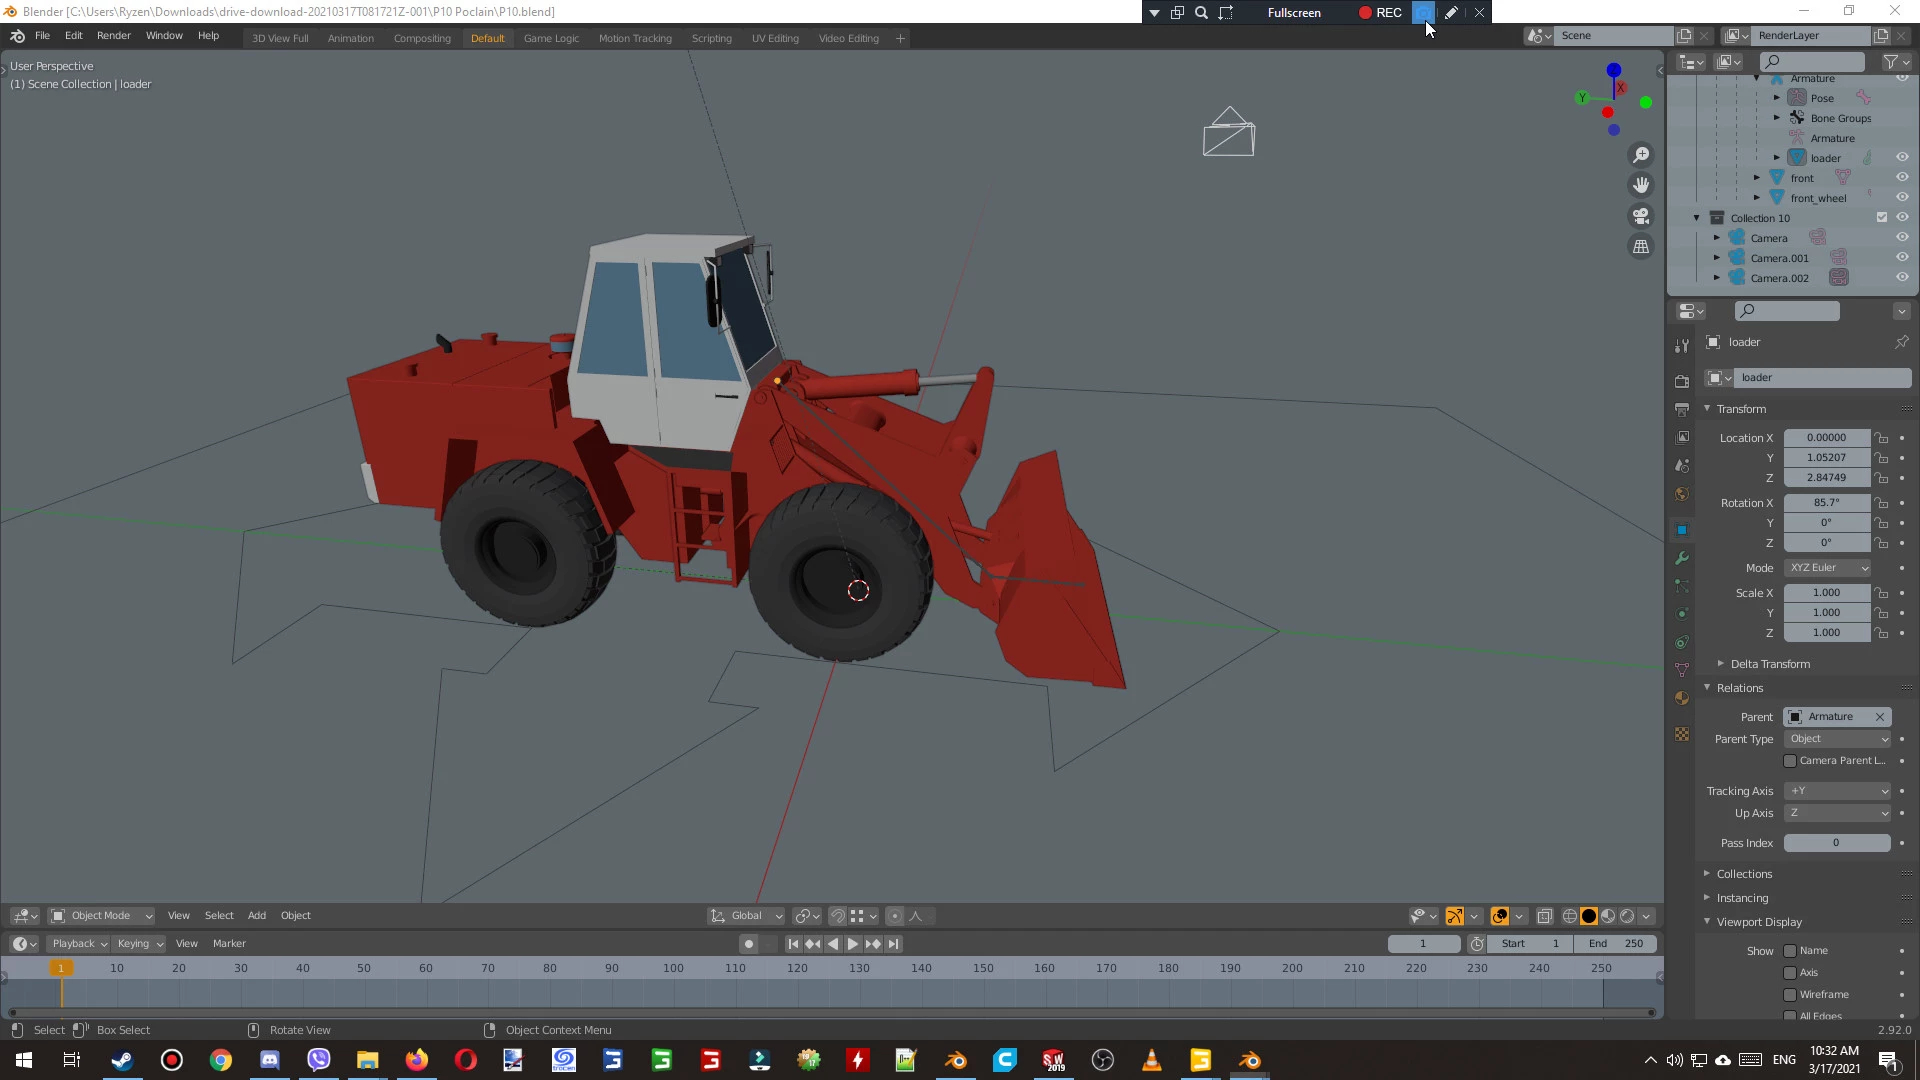
Task: Click the pan view hand icon
Action: tap(1641, 185)
